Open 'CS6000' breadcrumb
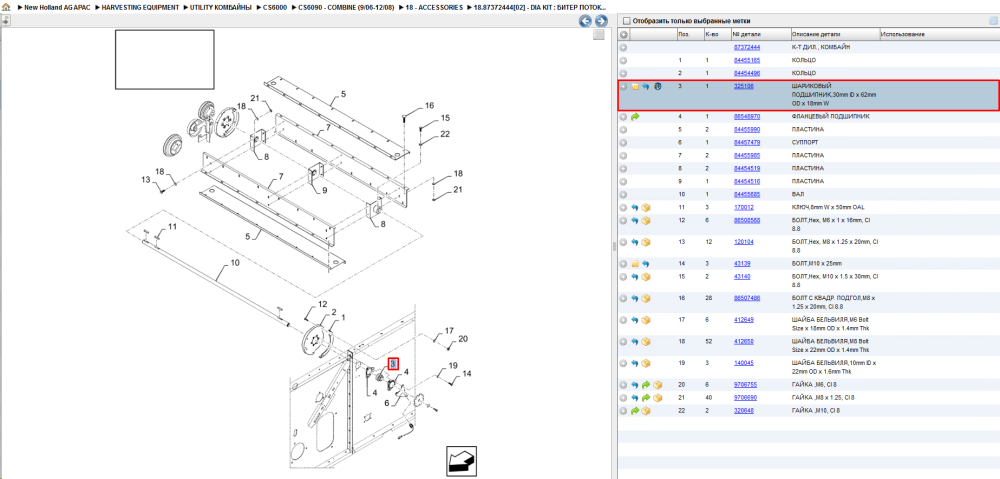This screenshot has width=1000, height=479. point(276,8)
